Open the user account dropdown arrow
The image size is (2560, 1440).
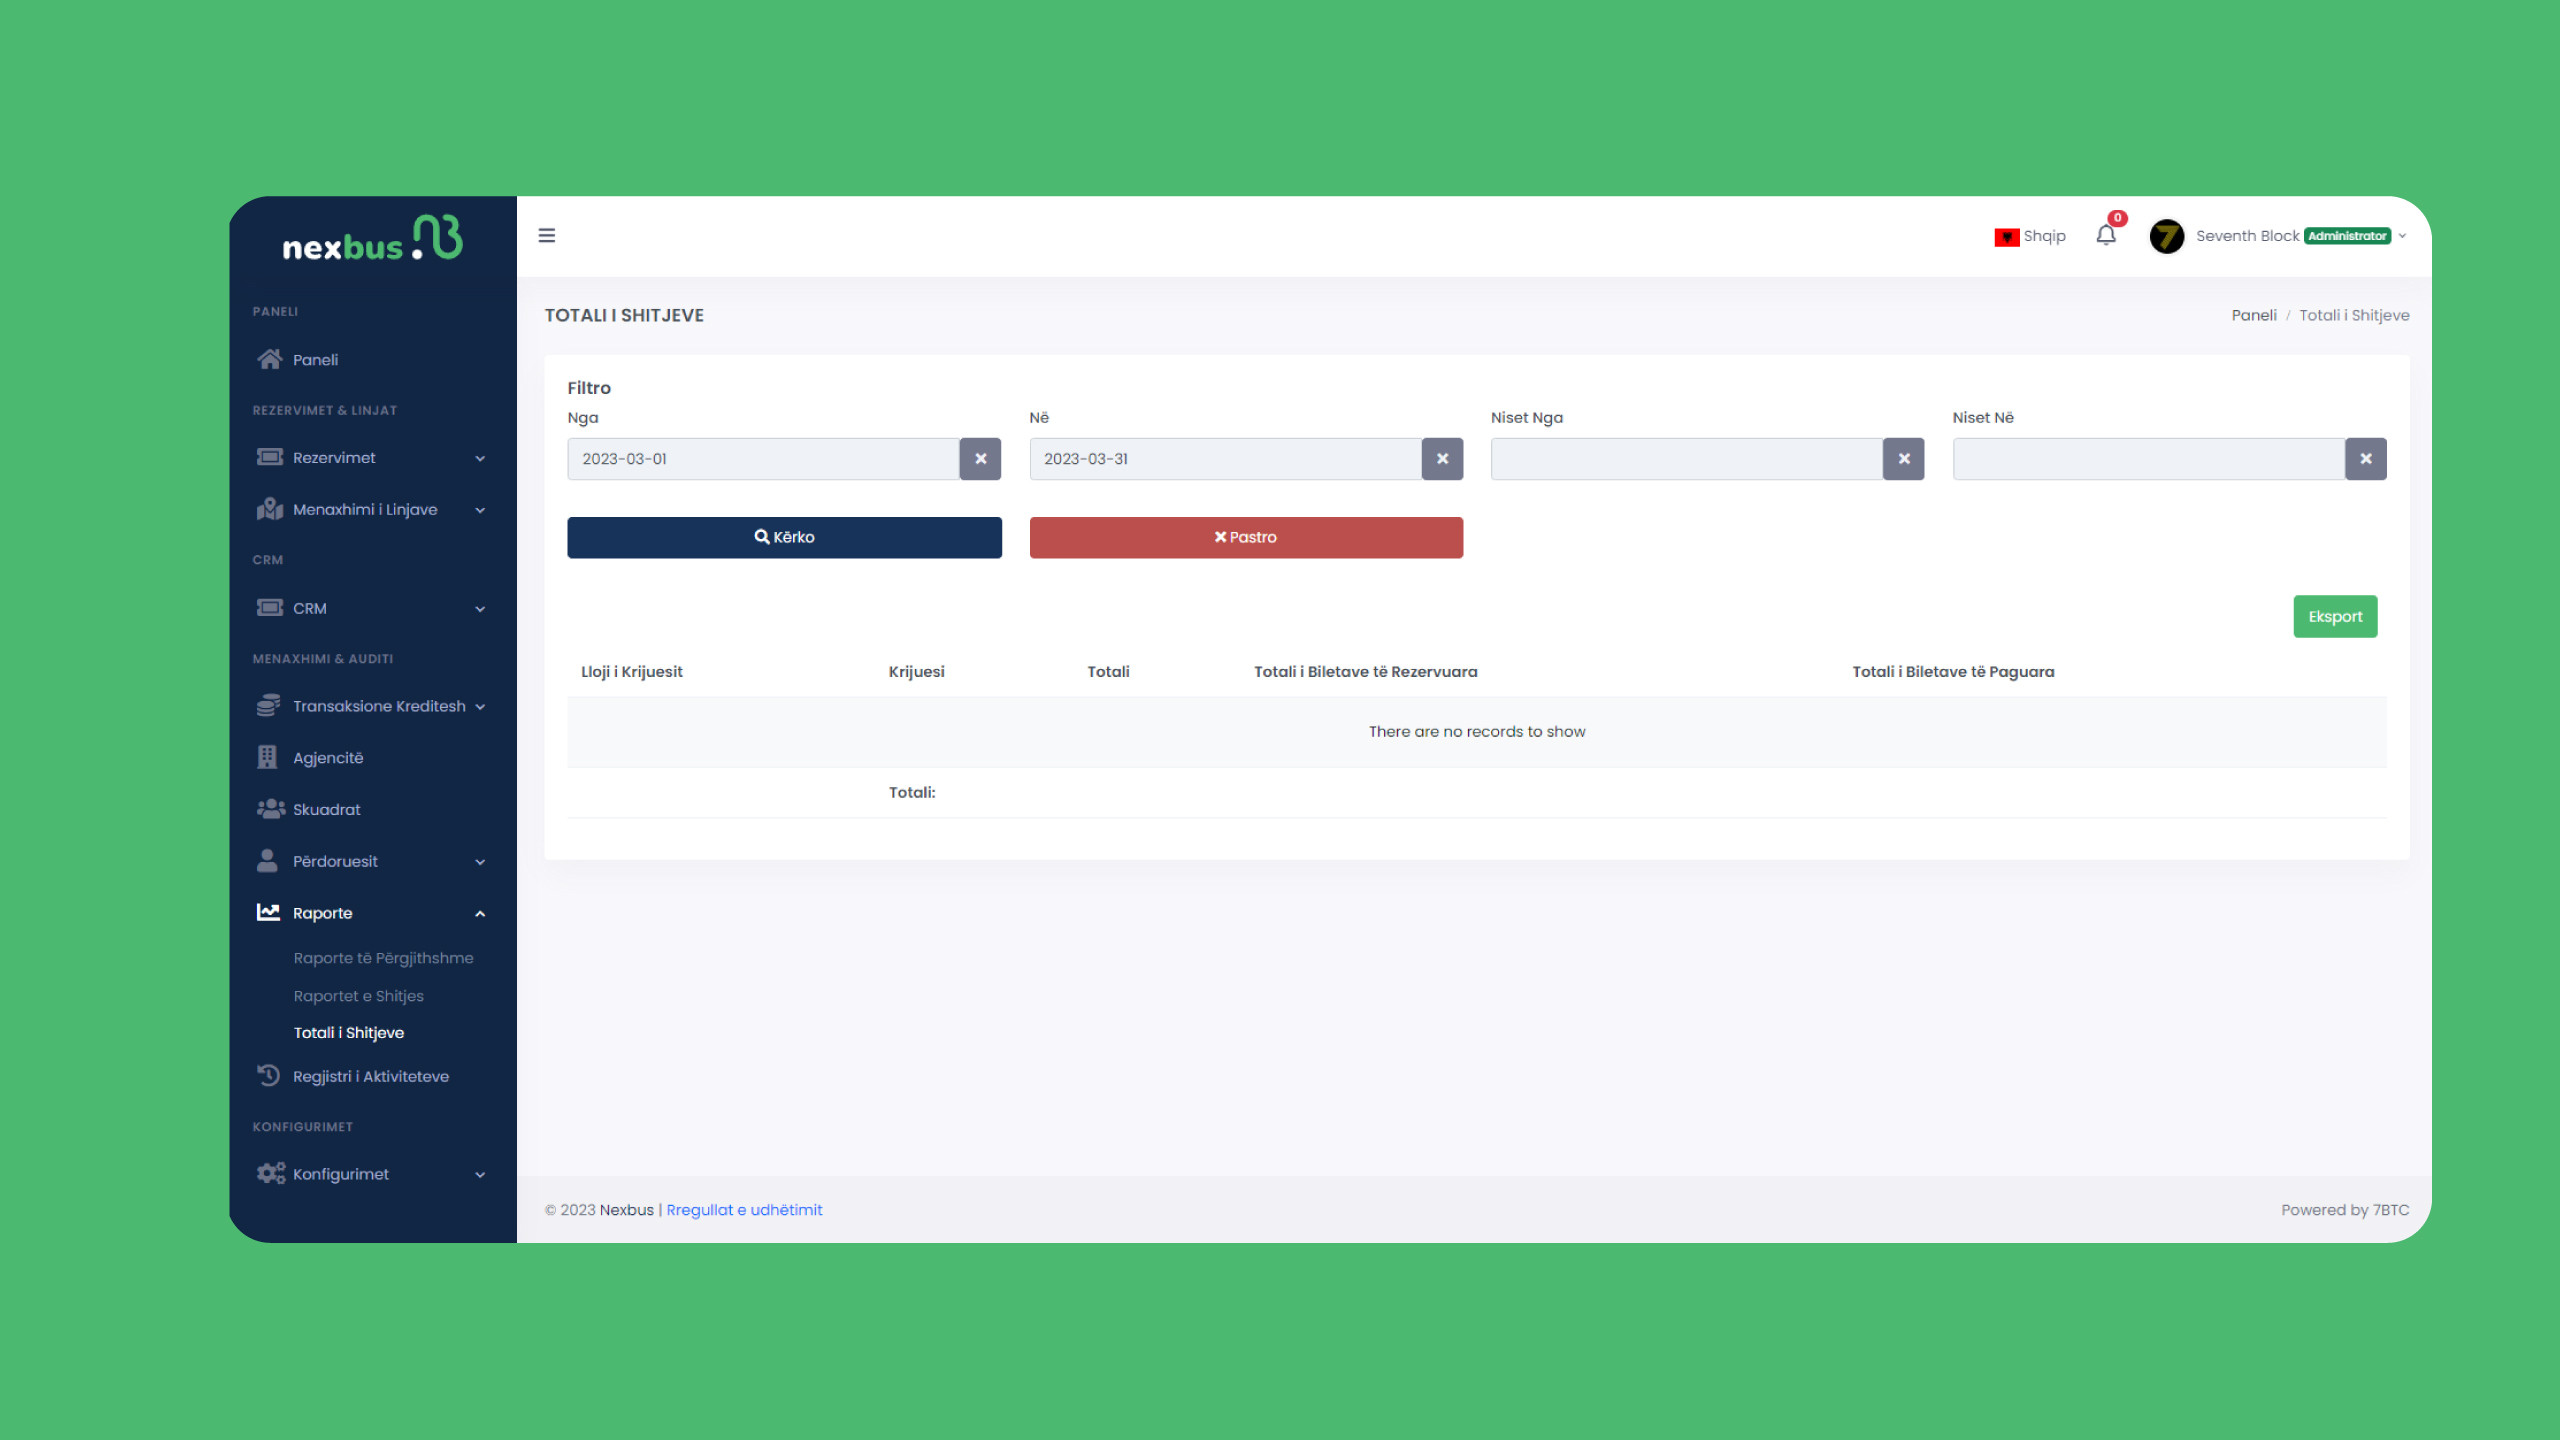coord(2402,236)
